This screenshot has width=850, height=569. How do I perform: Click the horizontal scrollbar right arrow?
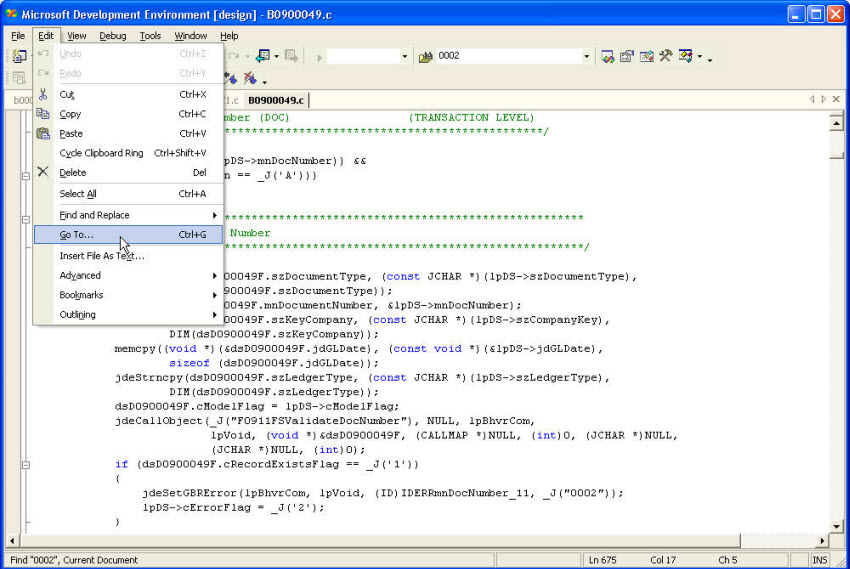point(822,540)
